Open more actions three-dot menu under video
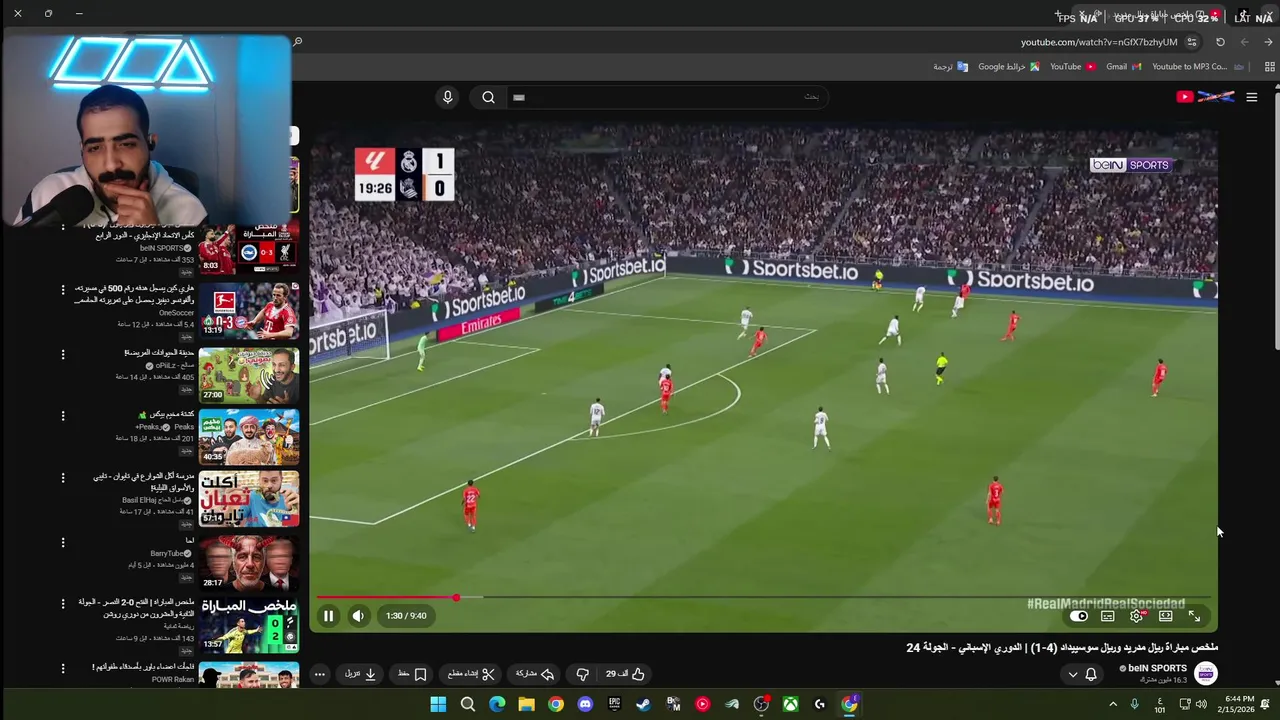The height and width of the screenshot is (720, 1280). (x=320, y=674)
